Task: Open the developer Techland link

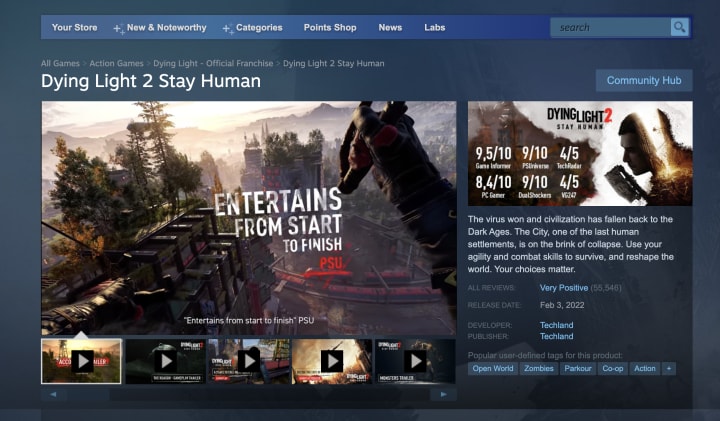Action: [x=556, y=325]
